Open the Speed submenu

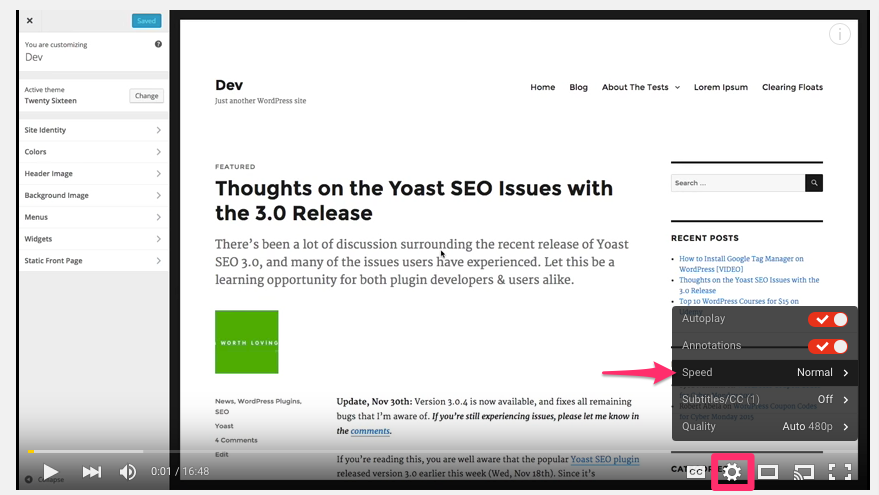pyautogui.click(x=765, y=373)
